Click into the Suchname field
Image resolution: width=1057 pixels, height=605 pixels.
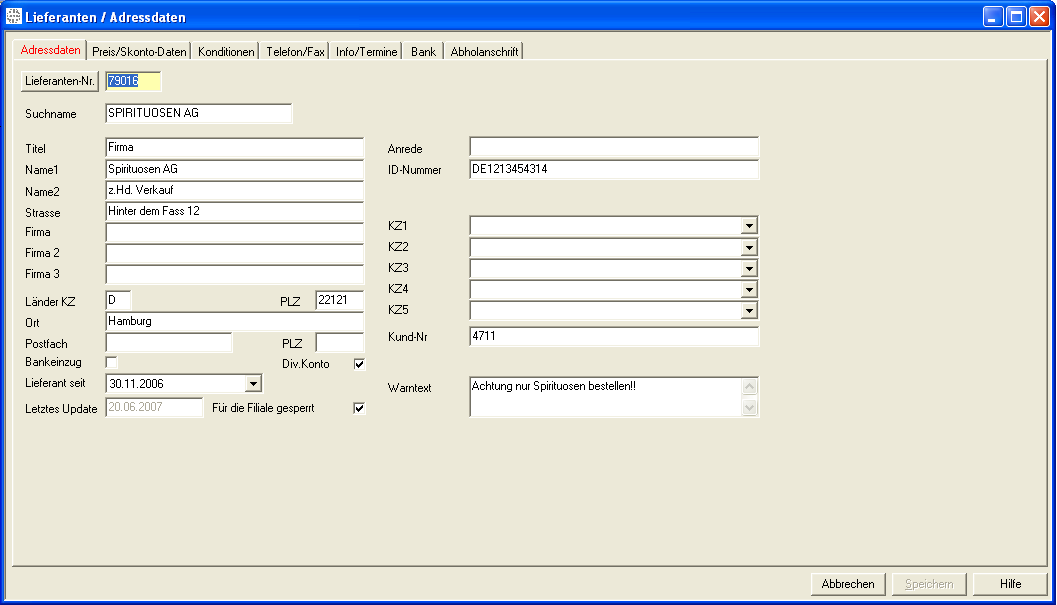point(198,114)
